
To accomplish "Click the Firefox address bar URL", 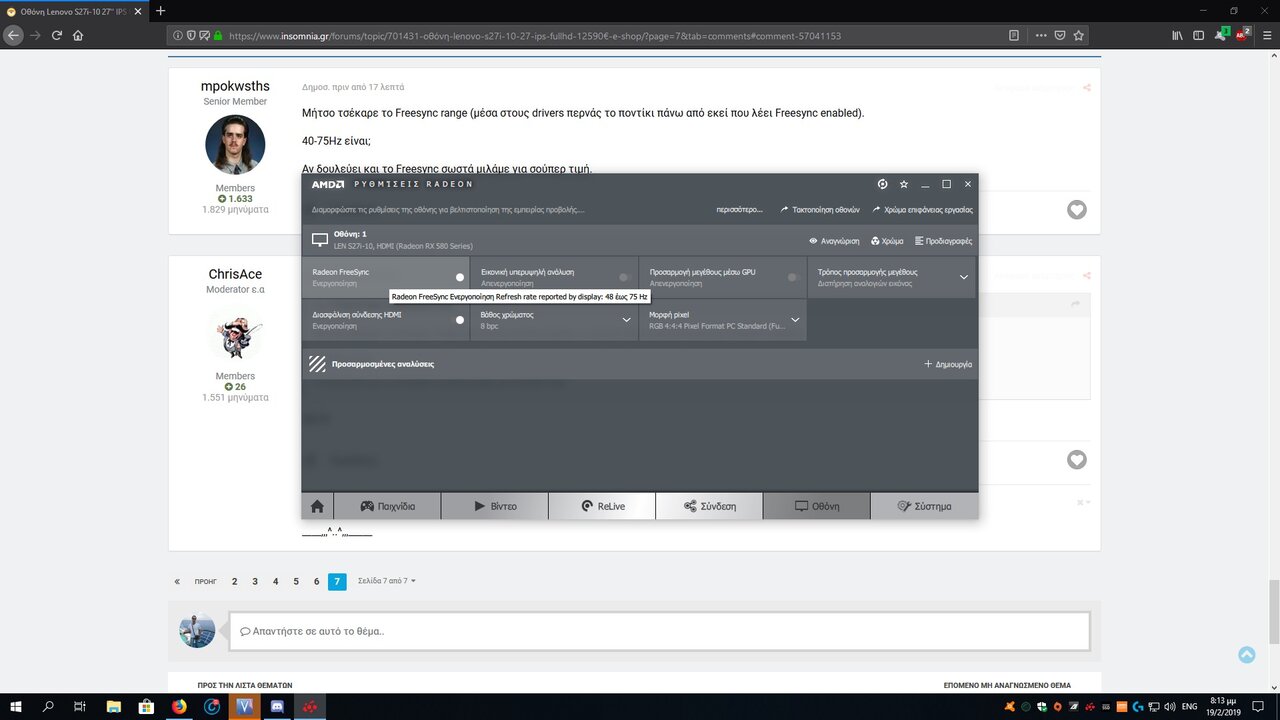I will [x=534, y=35].
